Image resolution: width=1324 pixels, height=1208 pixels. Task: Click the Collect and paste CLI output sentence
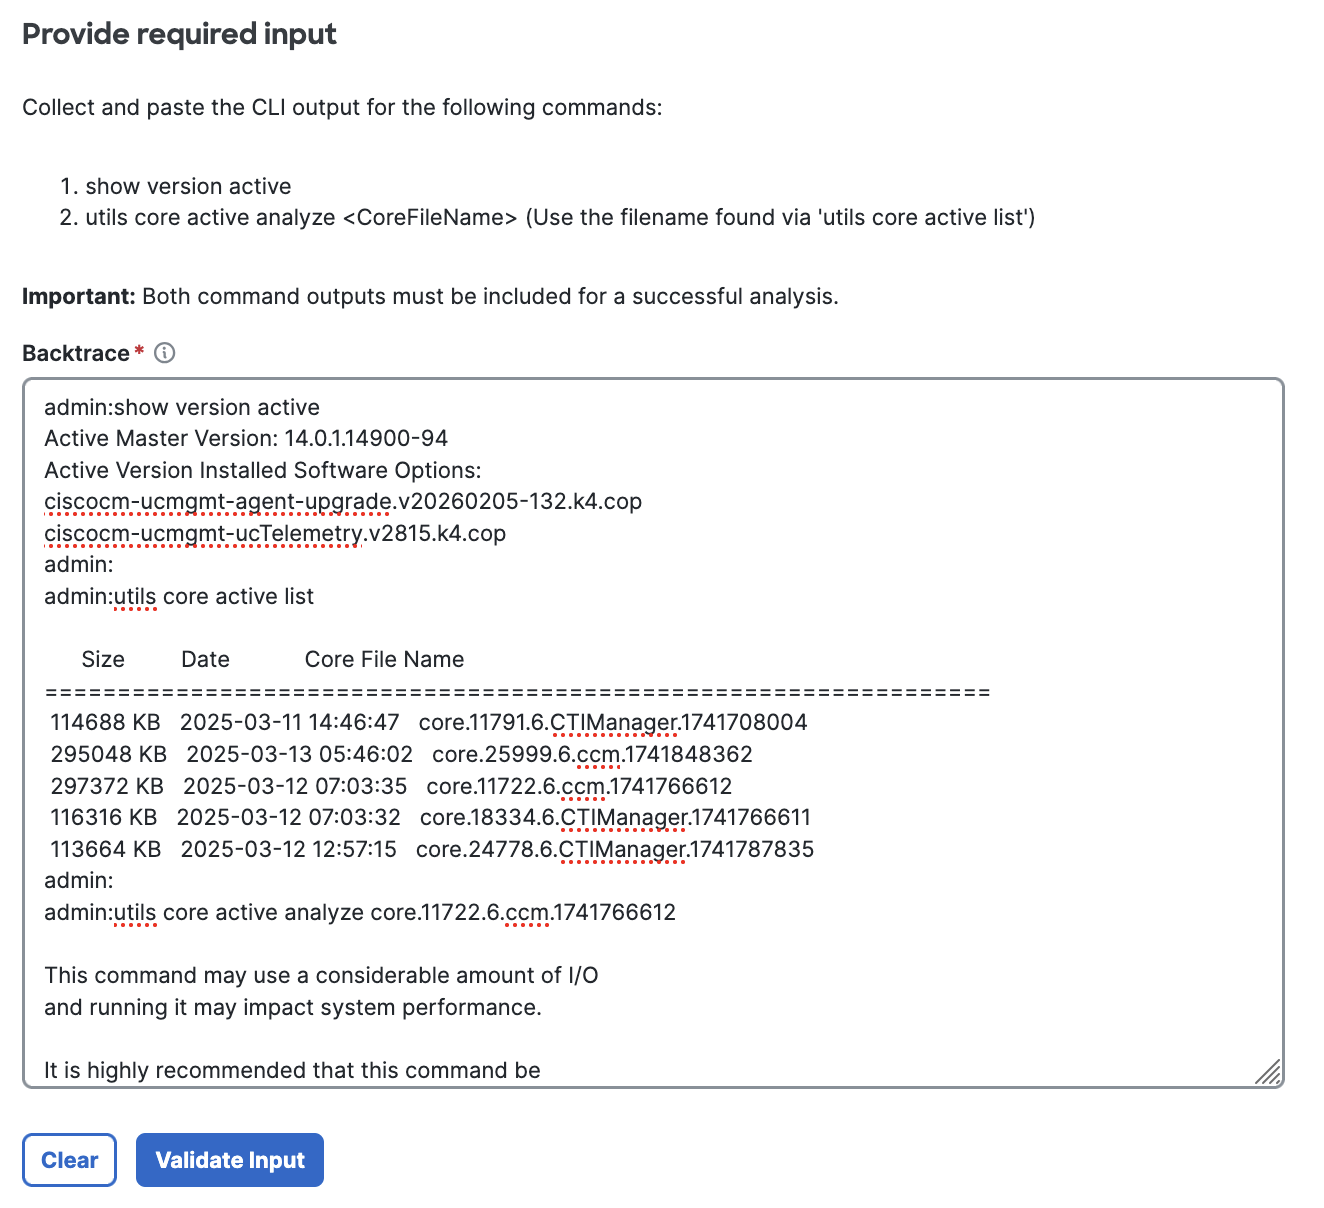pyautogui.click(x=342, y=107)
